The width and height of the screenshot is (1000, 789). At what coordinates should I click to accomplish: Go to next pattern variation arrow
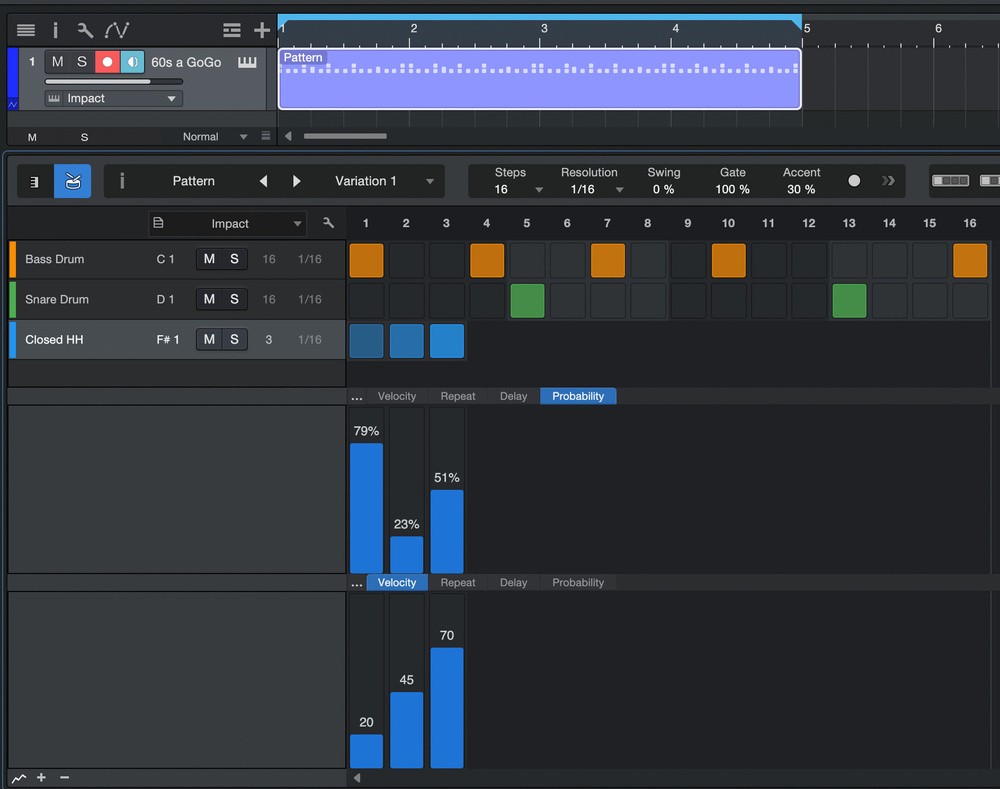pyautogui.click(x=297, y=181)
